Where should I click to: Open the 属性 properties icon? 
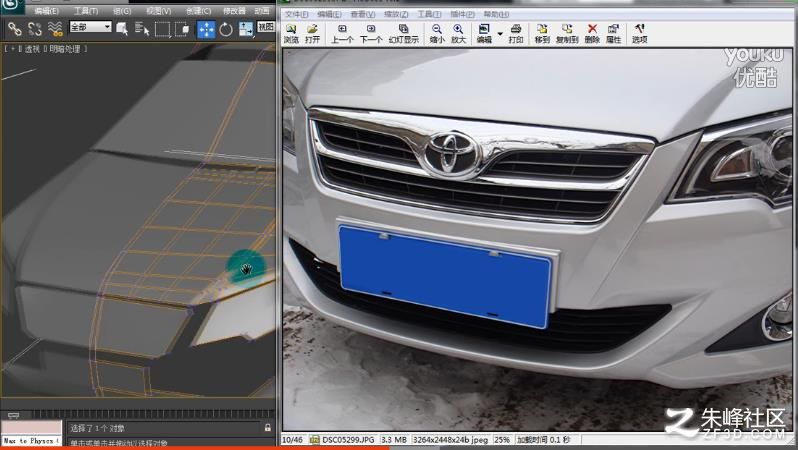click(x=613, y=34)
